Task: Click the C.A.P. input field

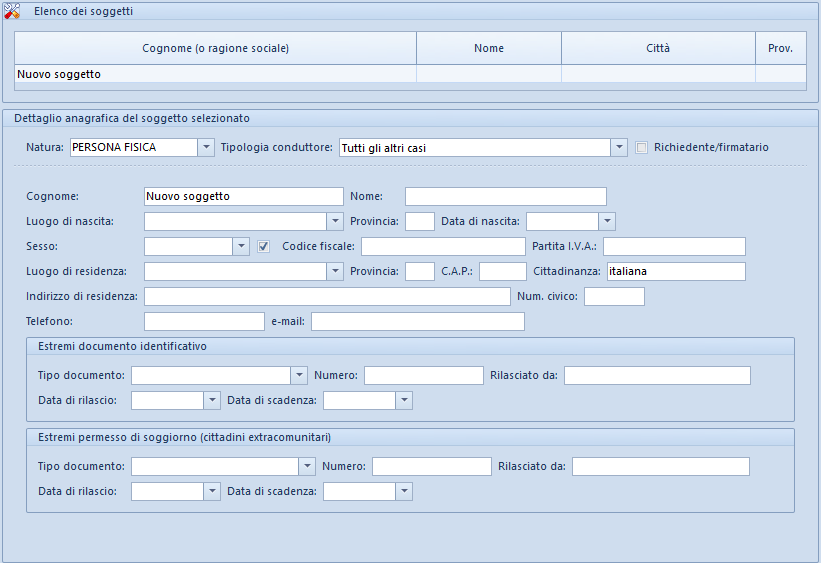Action: 503,272
